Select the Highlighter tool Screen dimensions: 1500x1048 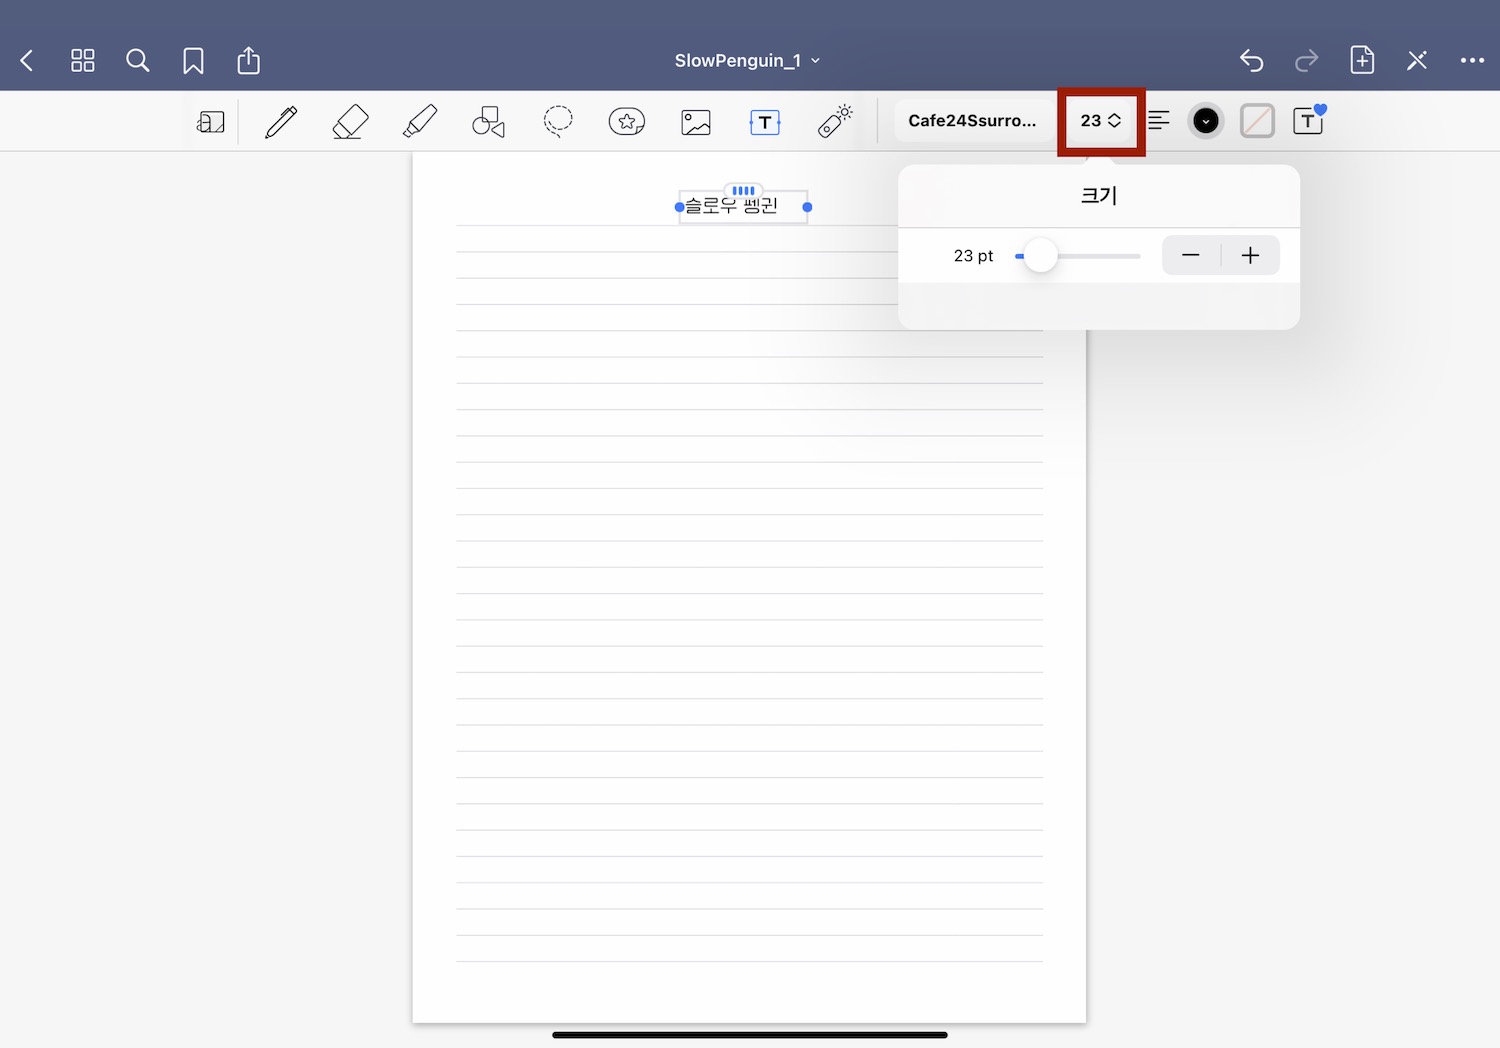419,121
